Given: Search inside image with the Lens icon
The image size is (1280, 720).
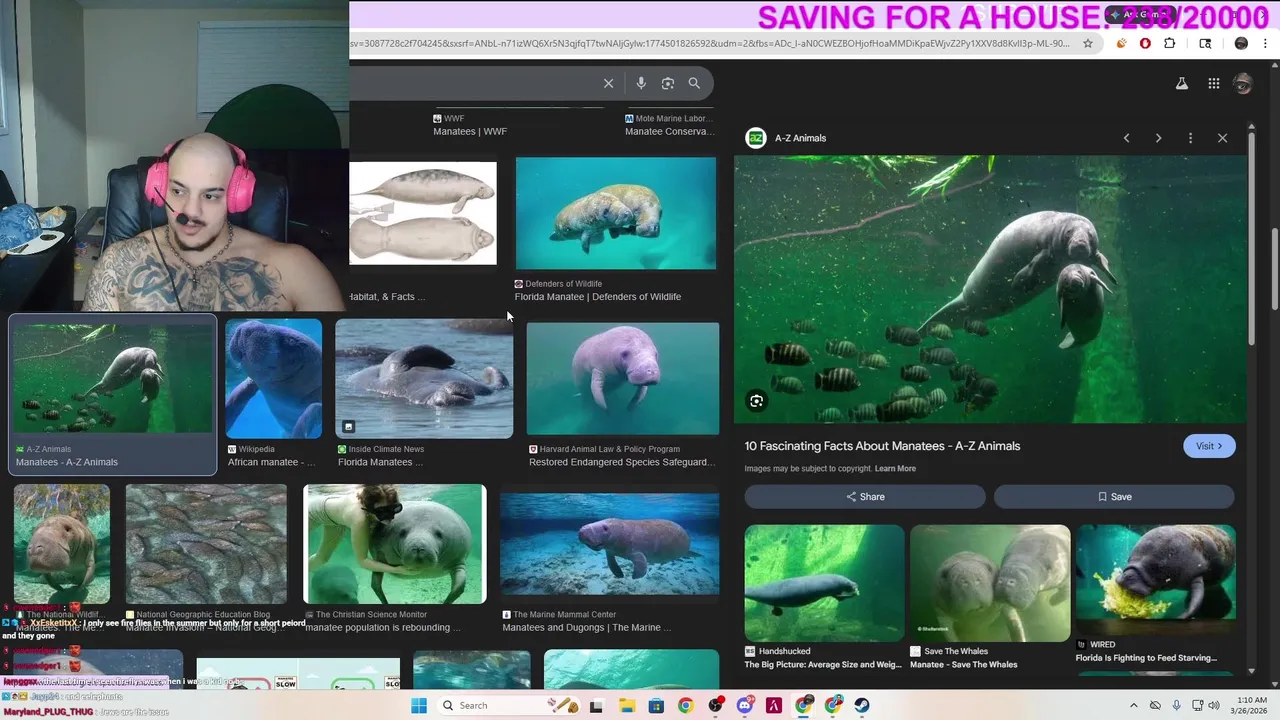Looking at the screenshot, I should coord(757,401).
